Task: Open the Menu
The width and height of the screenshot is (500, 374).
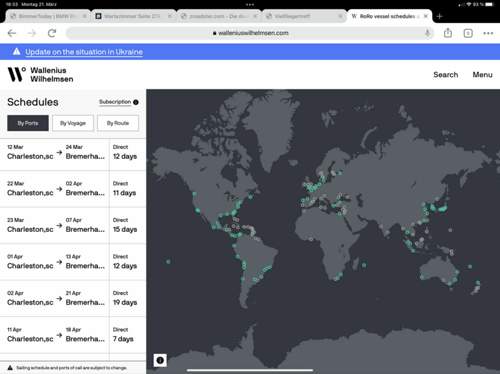Action: (482, 75)
